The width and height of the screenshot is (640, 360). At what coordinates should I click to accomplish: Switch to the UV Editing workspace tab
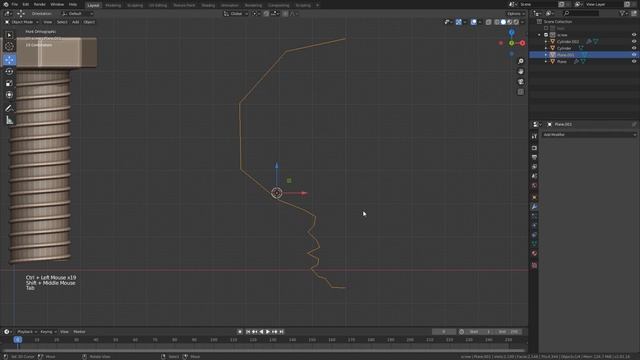[158, 5]
